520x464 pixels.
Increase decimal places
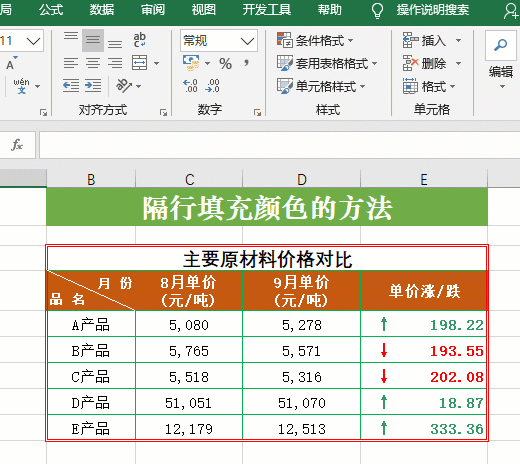pos(191,86)
